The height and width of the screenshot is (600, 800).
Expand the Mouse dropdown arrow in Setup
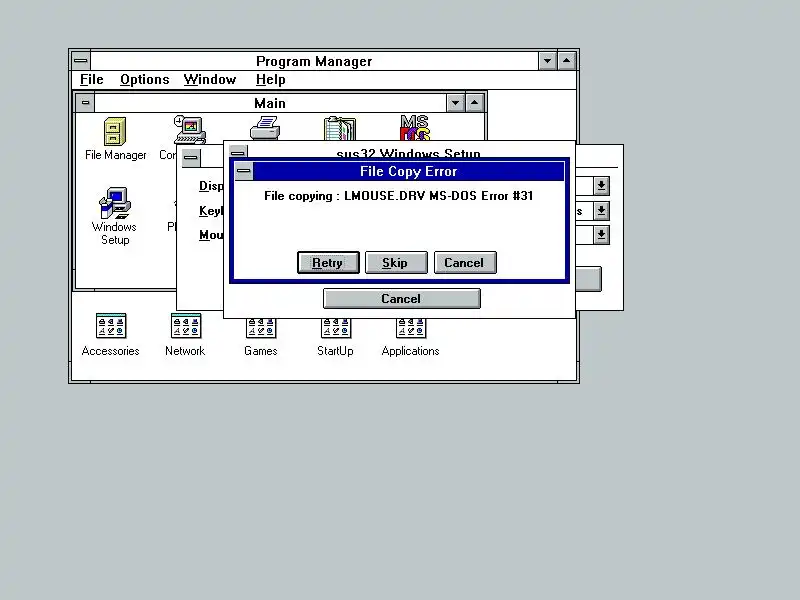point(601,235)
